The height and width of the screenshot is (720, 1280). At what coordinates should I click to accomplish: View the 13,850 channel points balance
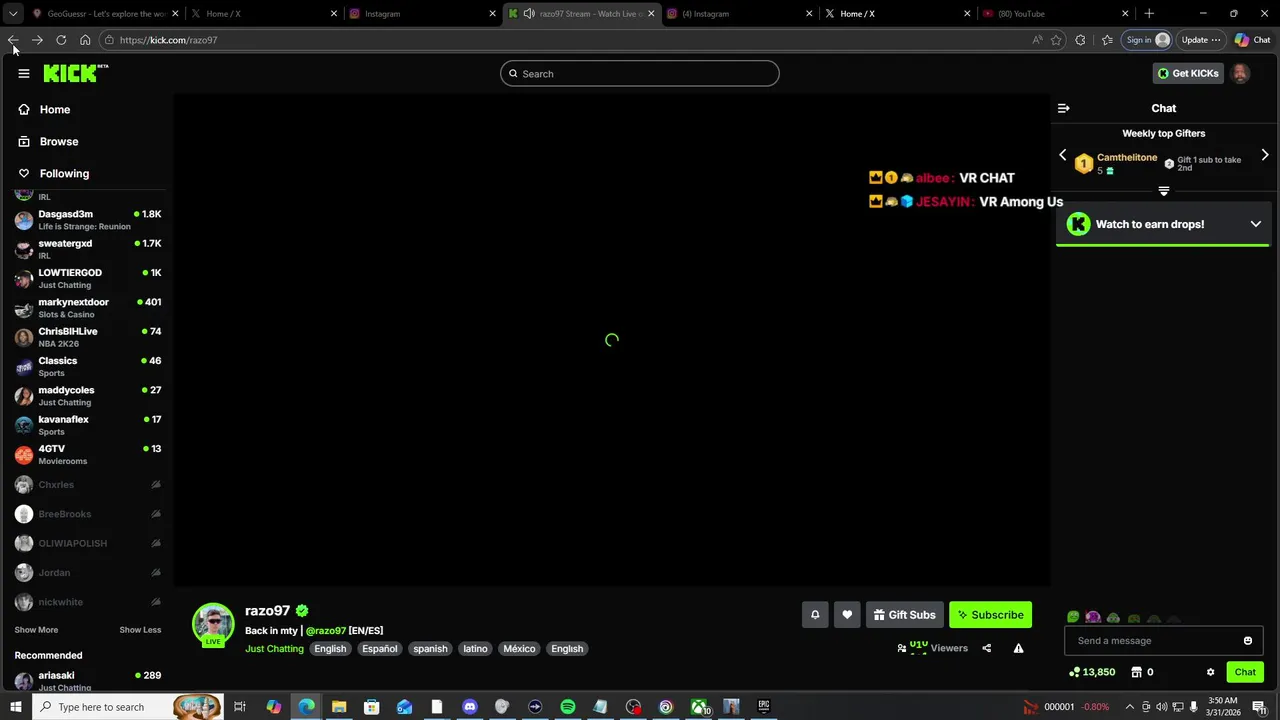1092,672
